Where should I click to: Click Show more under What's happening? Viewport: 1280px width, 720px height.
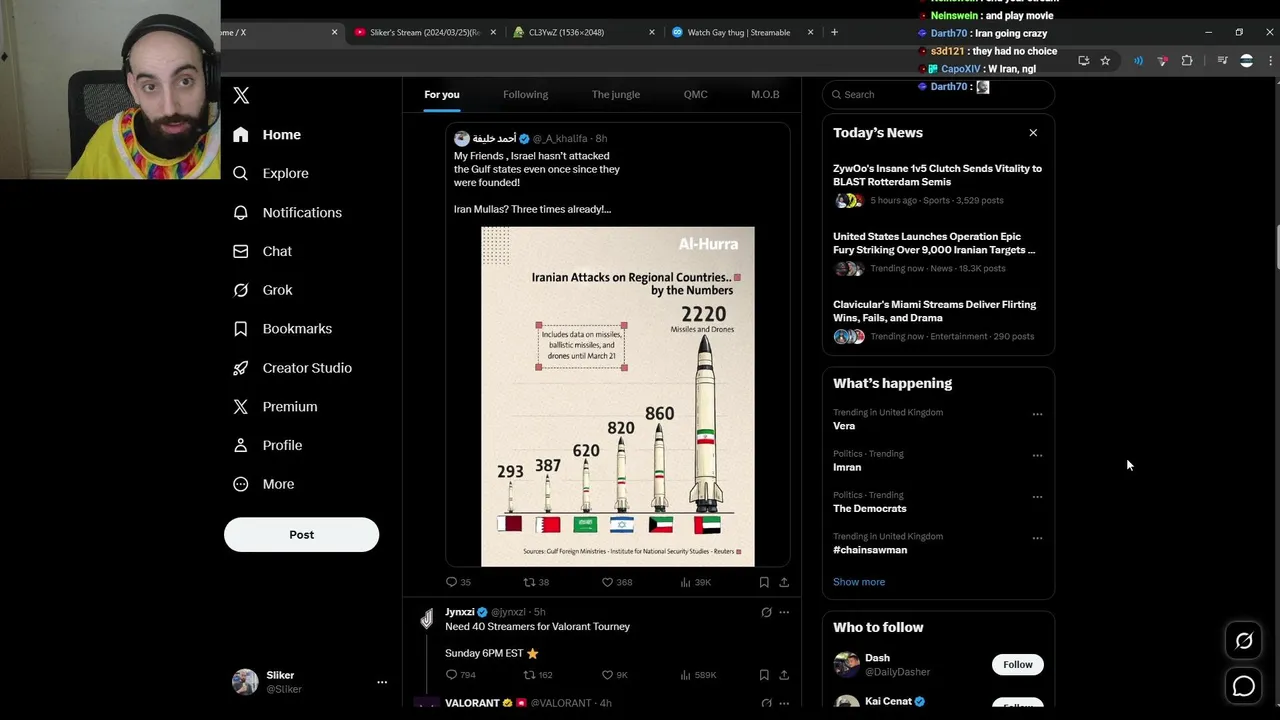pos(859,582)
